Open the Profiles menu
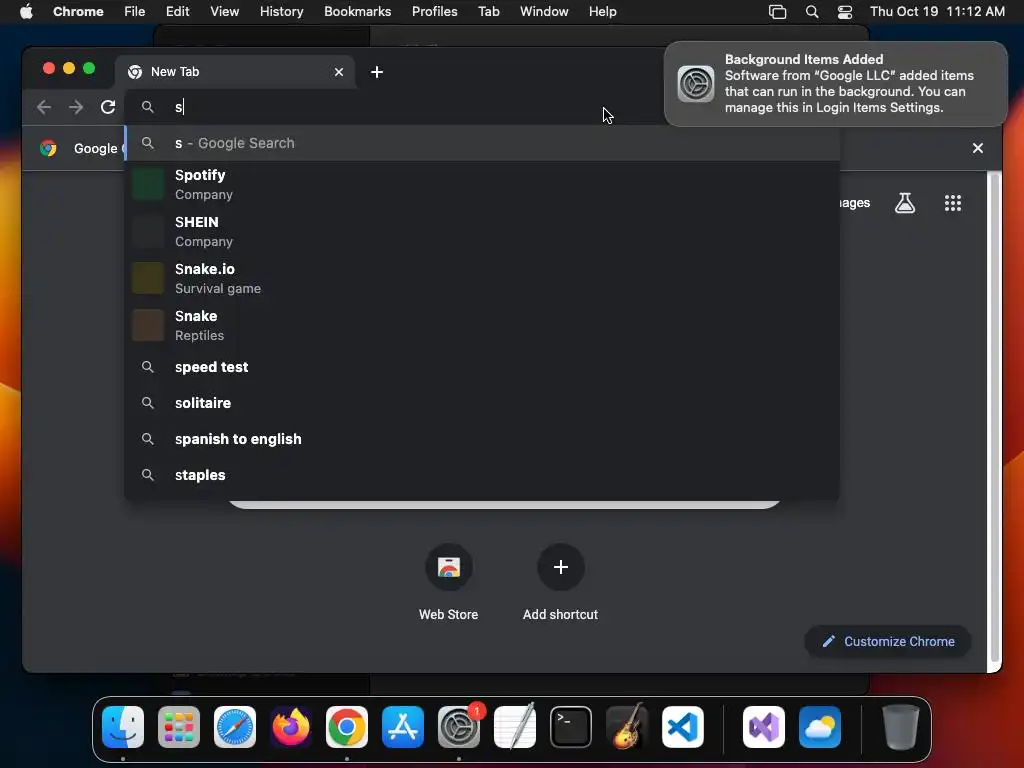This screenshot has width=1024, height=768. (434, 12)
